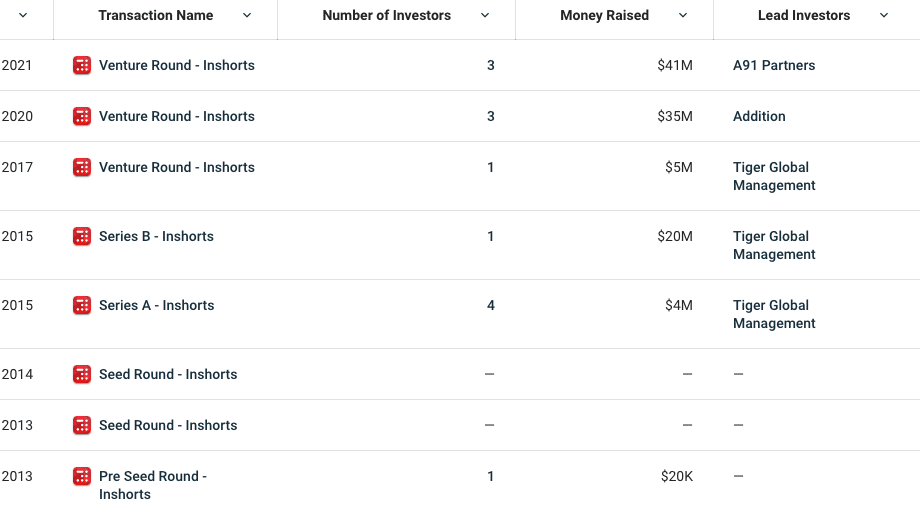The height and width of the screenshot is (513, 920).
Task: Click the 3 investors count in 2021 row
Action: point(491,66)
